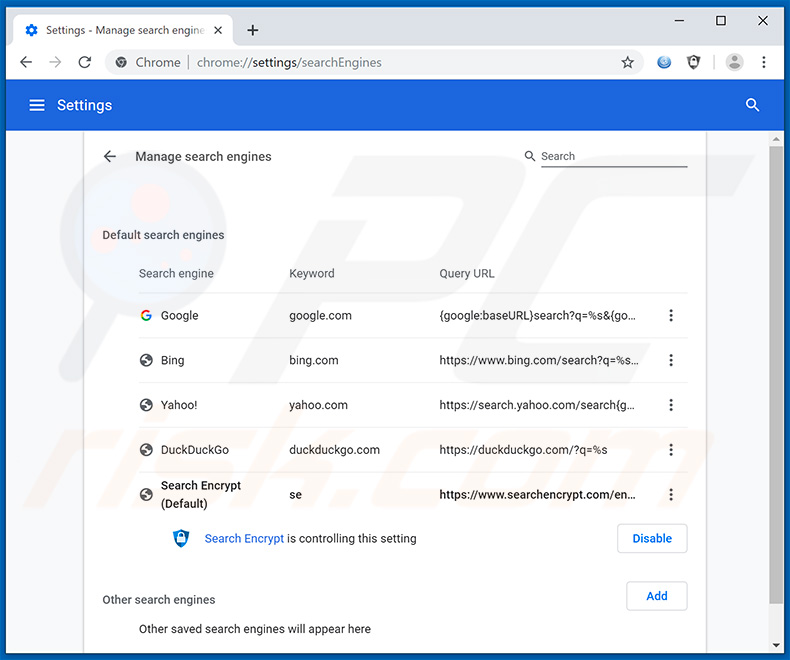
Task: Add a new search engine
Action: [656, 596]
